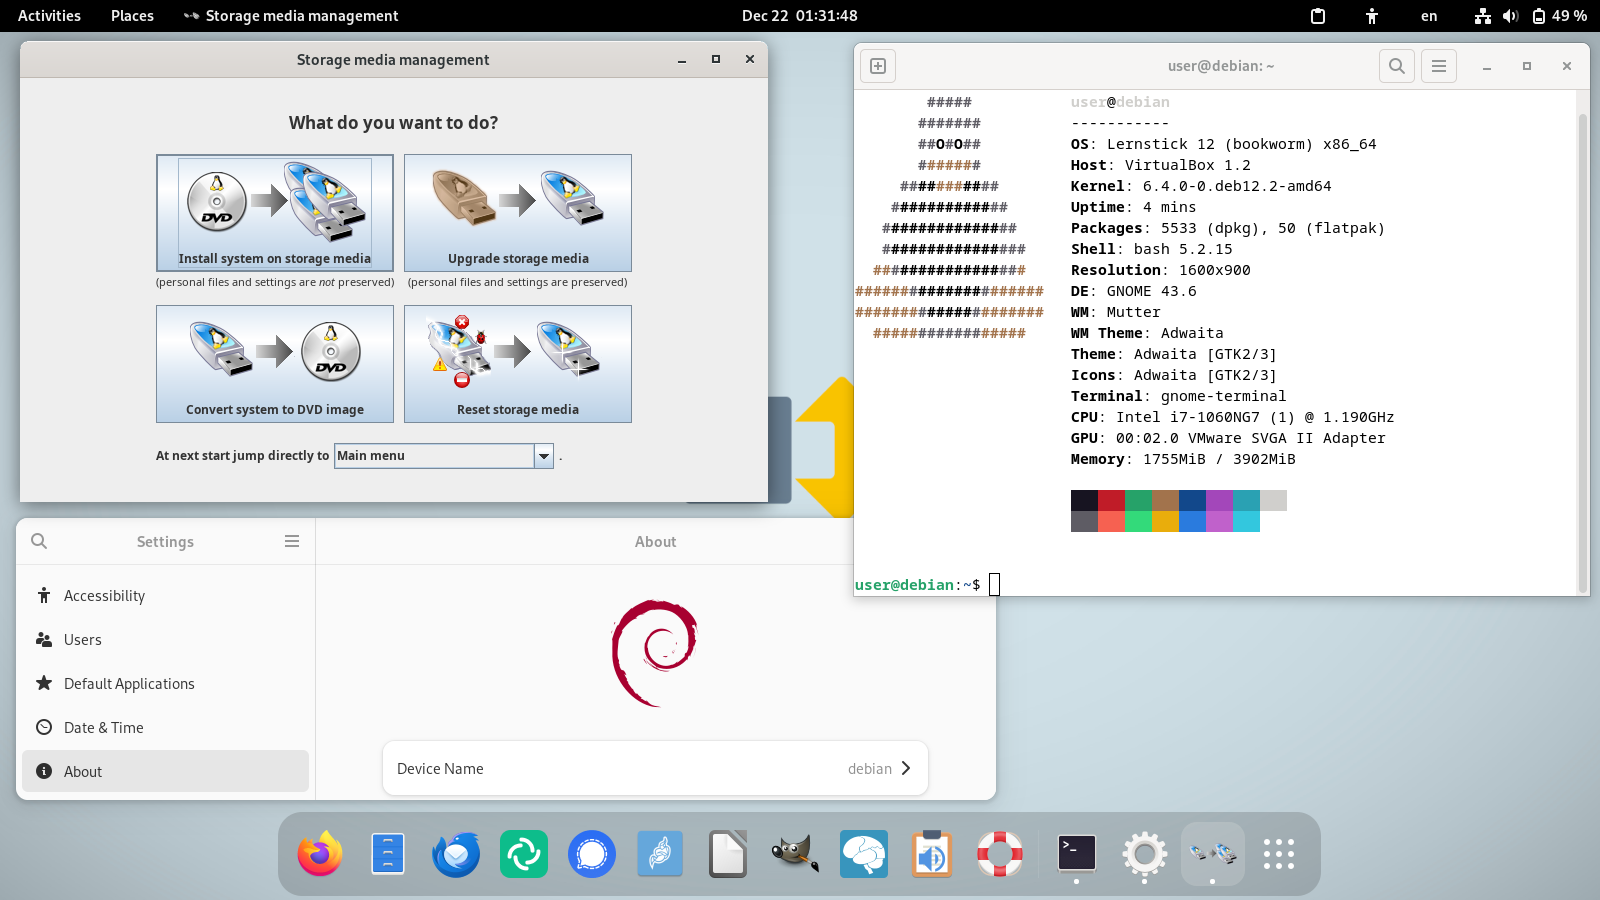Open Device Name row chevron
Viewport: 1600px width, 900px height.
pos(906,768)
